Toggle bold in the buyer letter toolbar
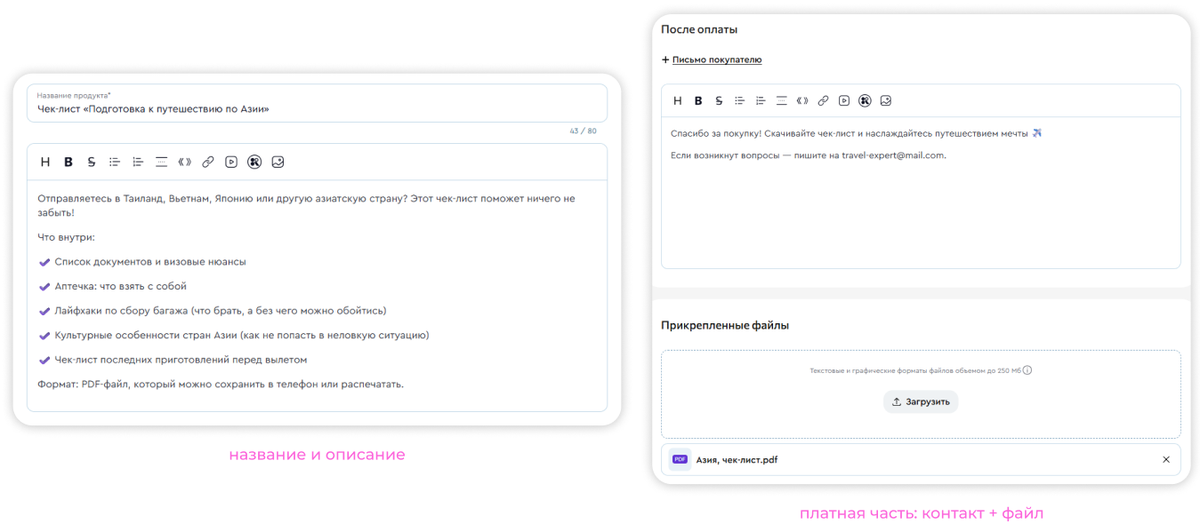Viewport: 1200px width, 532px height. [698, 101]
